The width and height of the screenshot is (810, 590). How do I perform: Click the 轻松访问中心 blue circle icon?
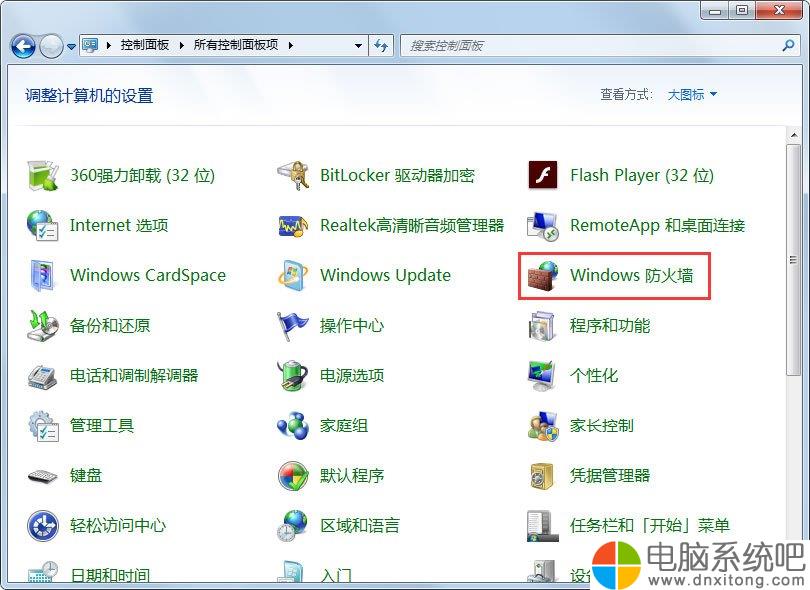click(x=43, y=526)
